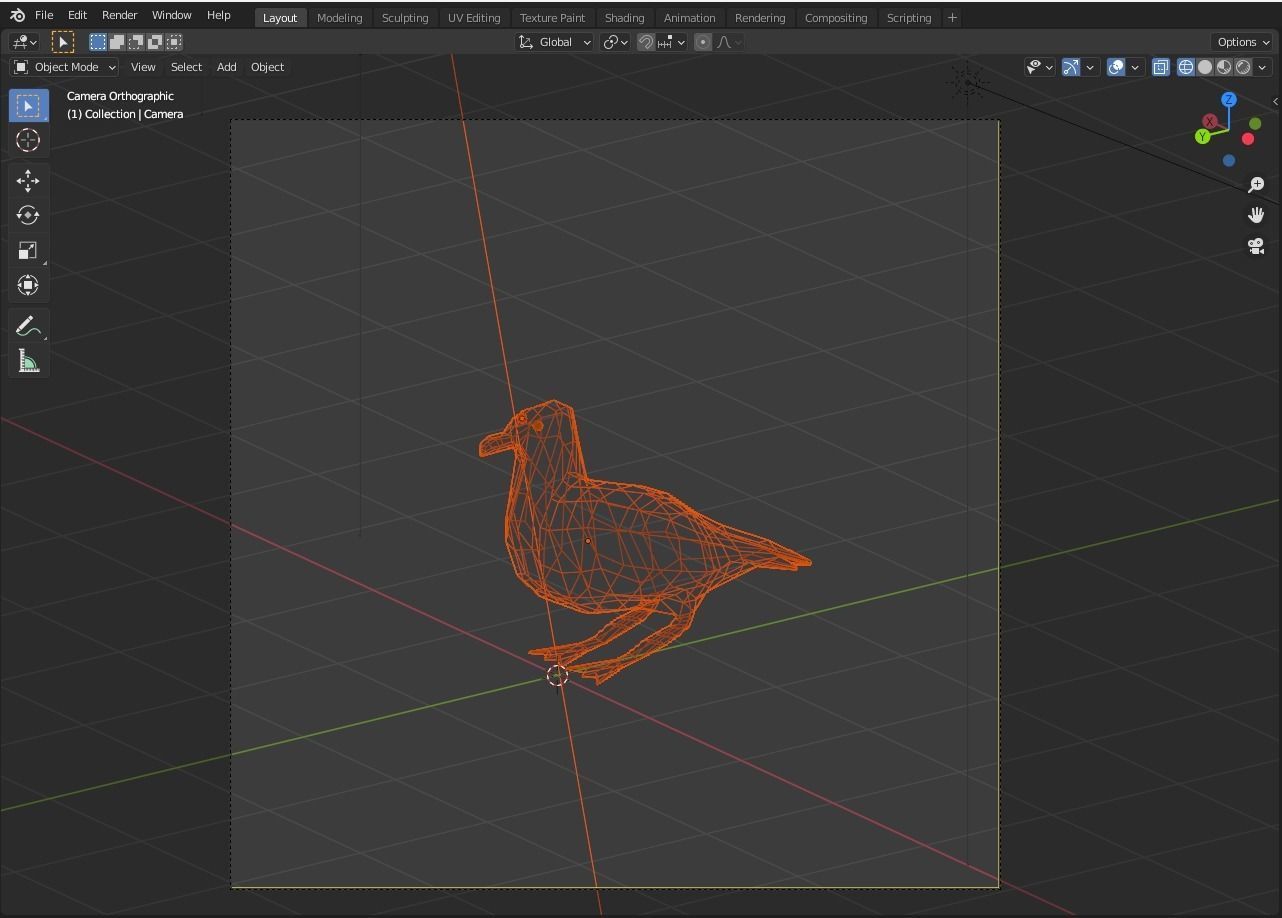
Task: Open the pivot point dropdown
Action: click(615, 42)
